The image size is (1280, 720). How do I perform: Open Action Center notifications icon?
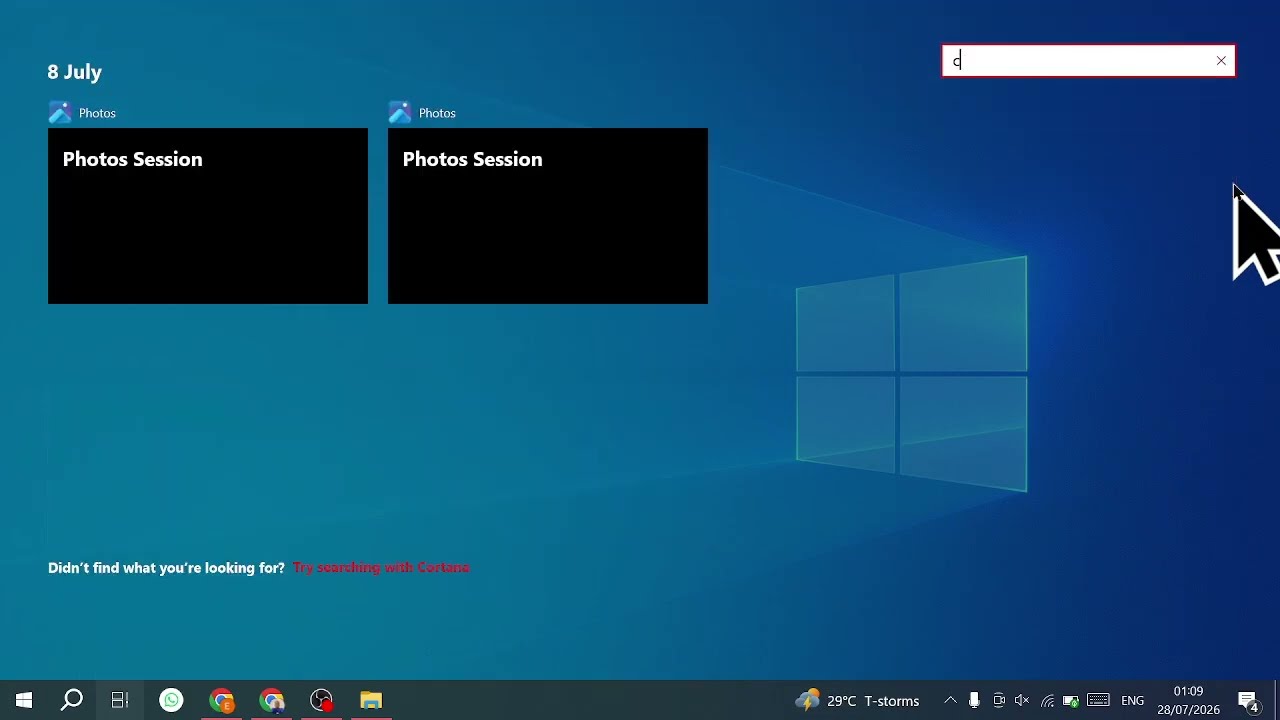pyautogui.click(x=1248, y=700)
